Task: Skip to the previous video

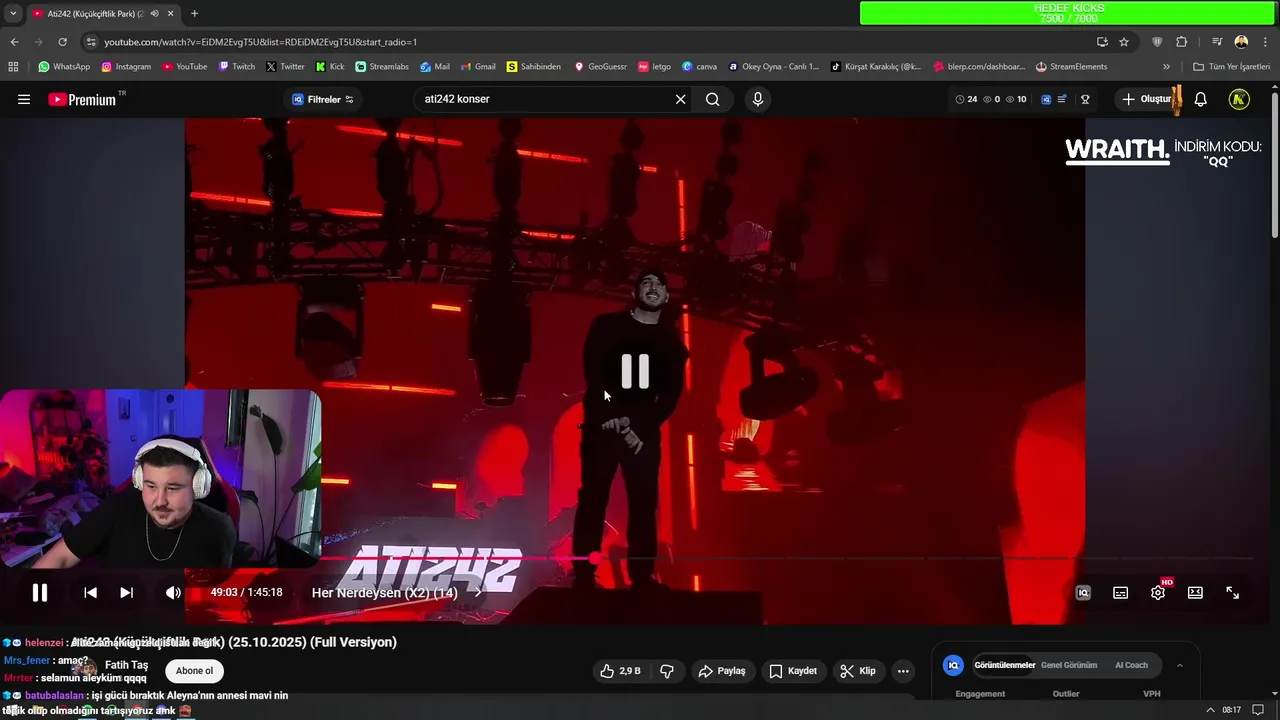Action: pyautogui.click(x=90, y=593)
